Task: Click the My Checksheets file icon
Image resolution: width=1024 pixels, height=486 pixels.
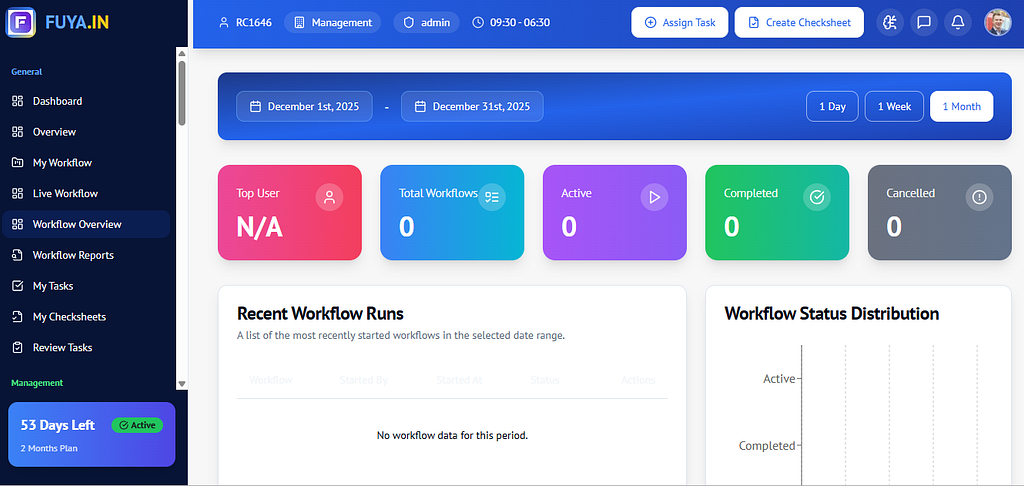Action: coord(18,317)
